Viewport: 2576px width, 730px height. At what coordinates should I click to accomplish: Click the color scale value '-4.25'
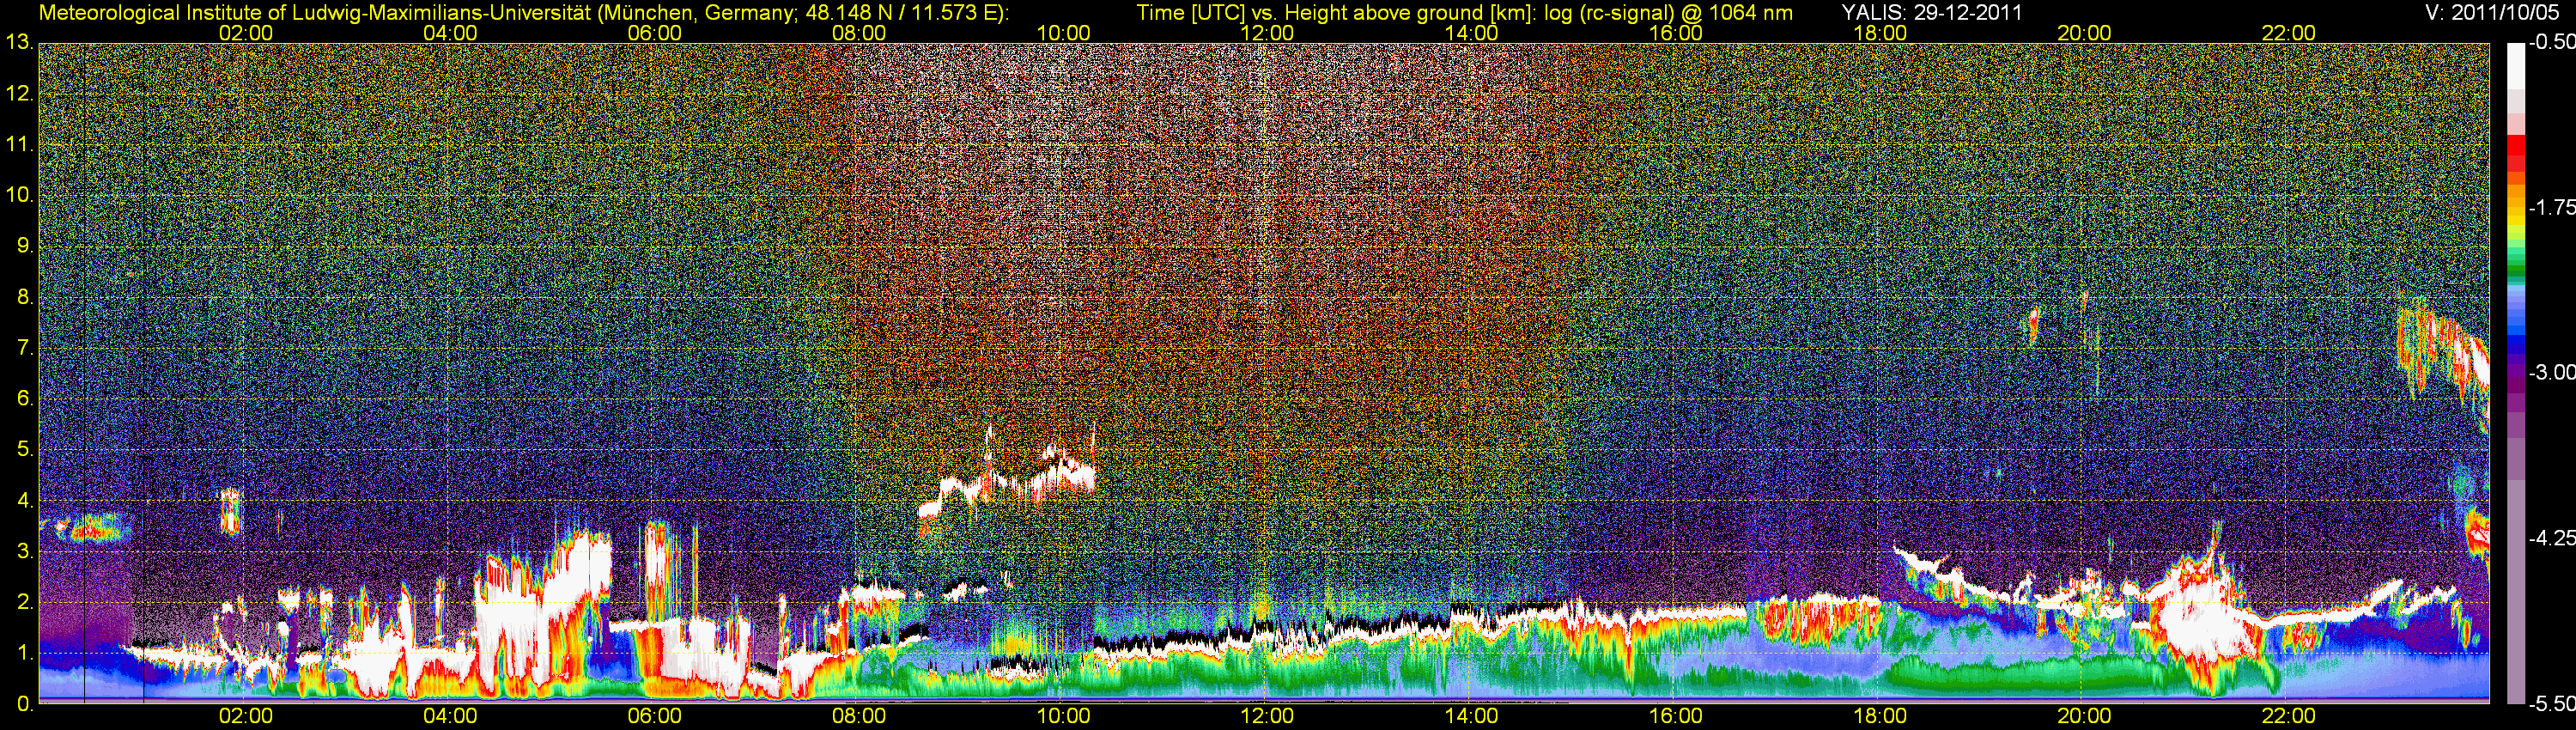[x=2551, y=539]
